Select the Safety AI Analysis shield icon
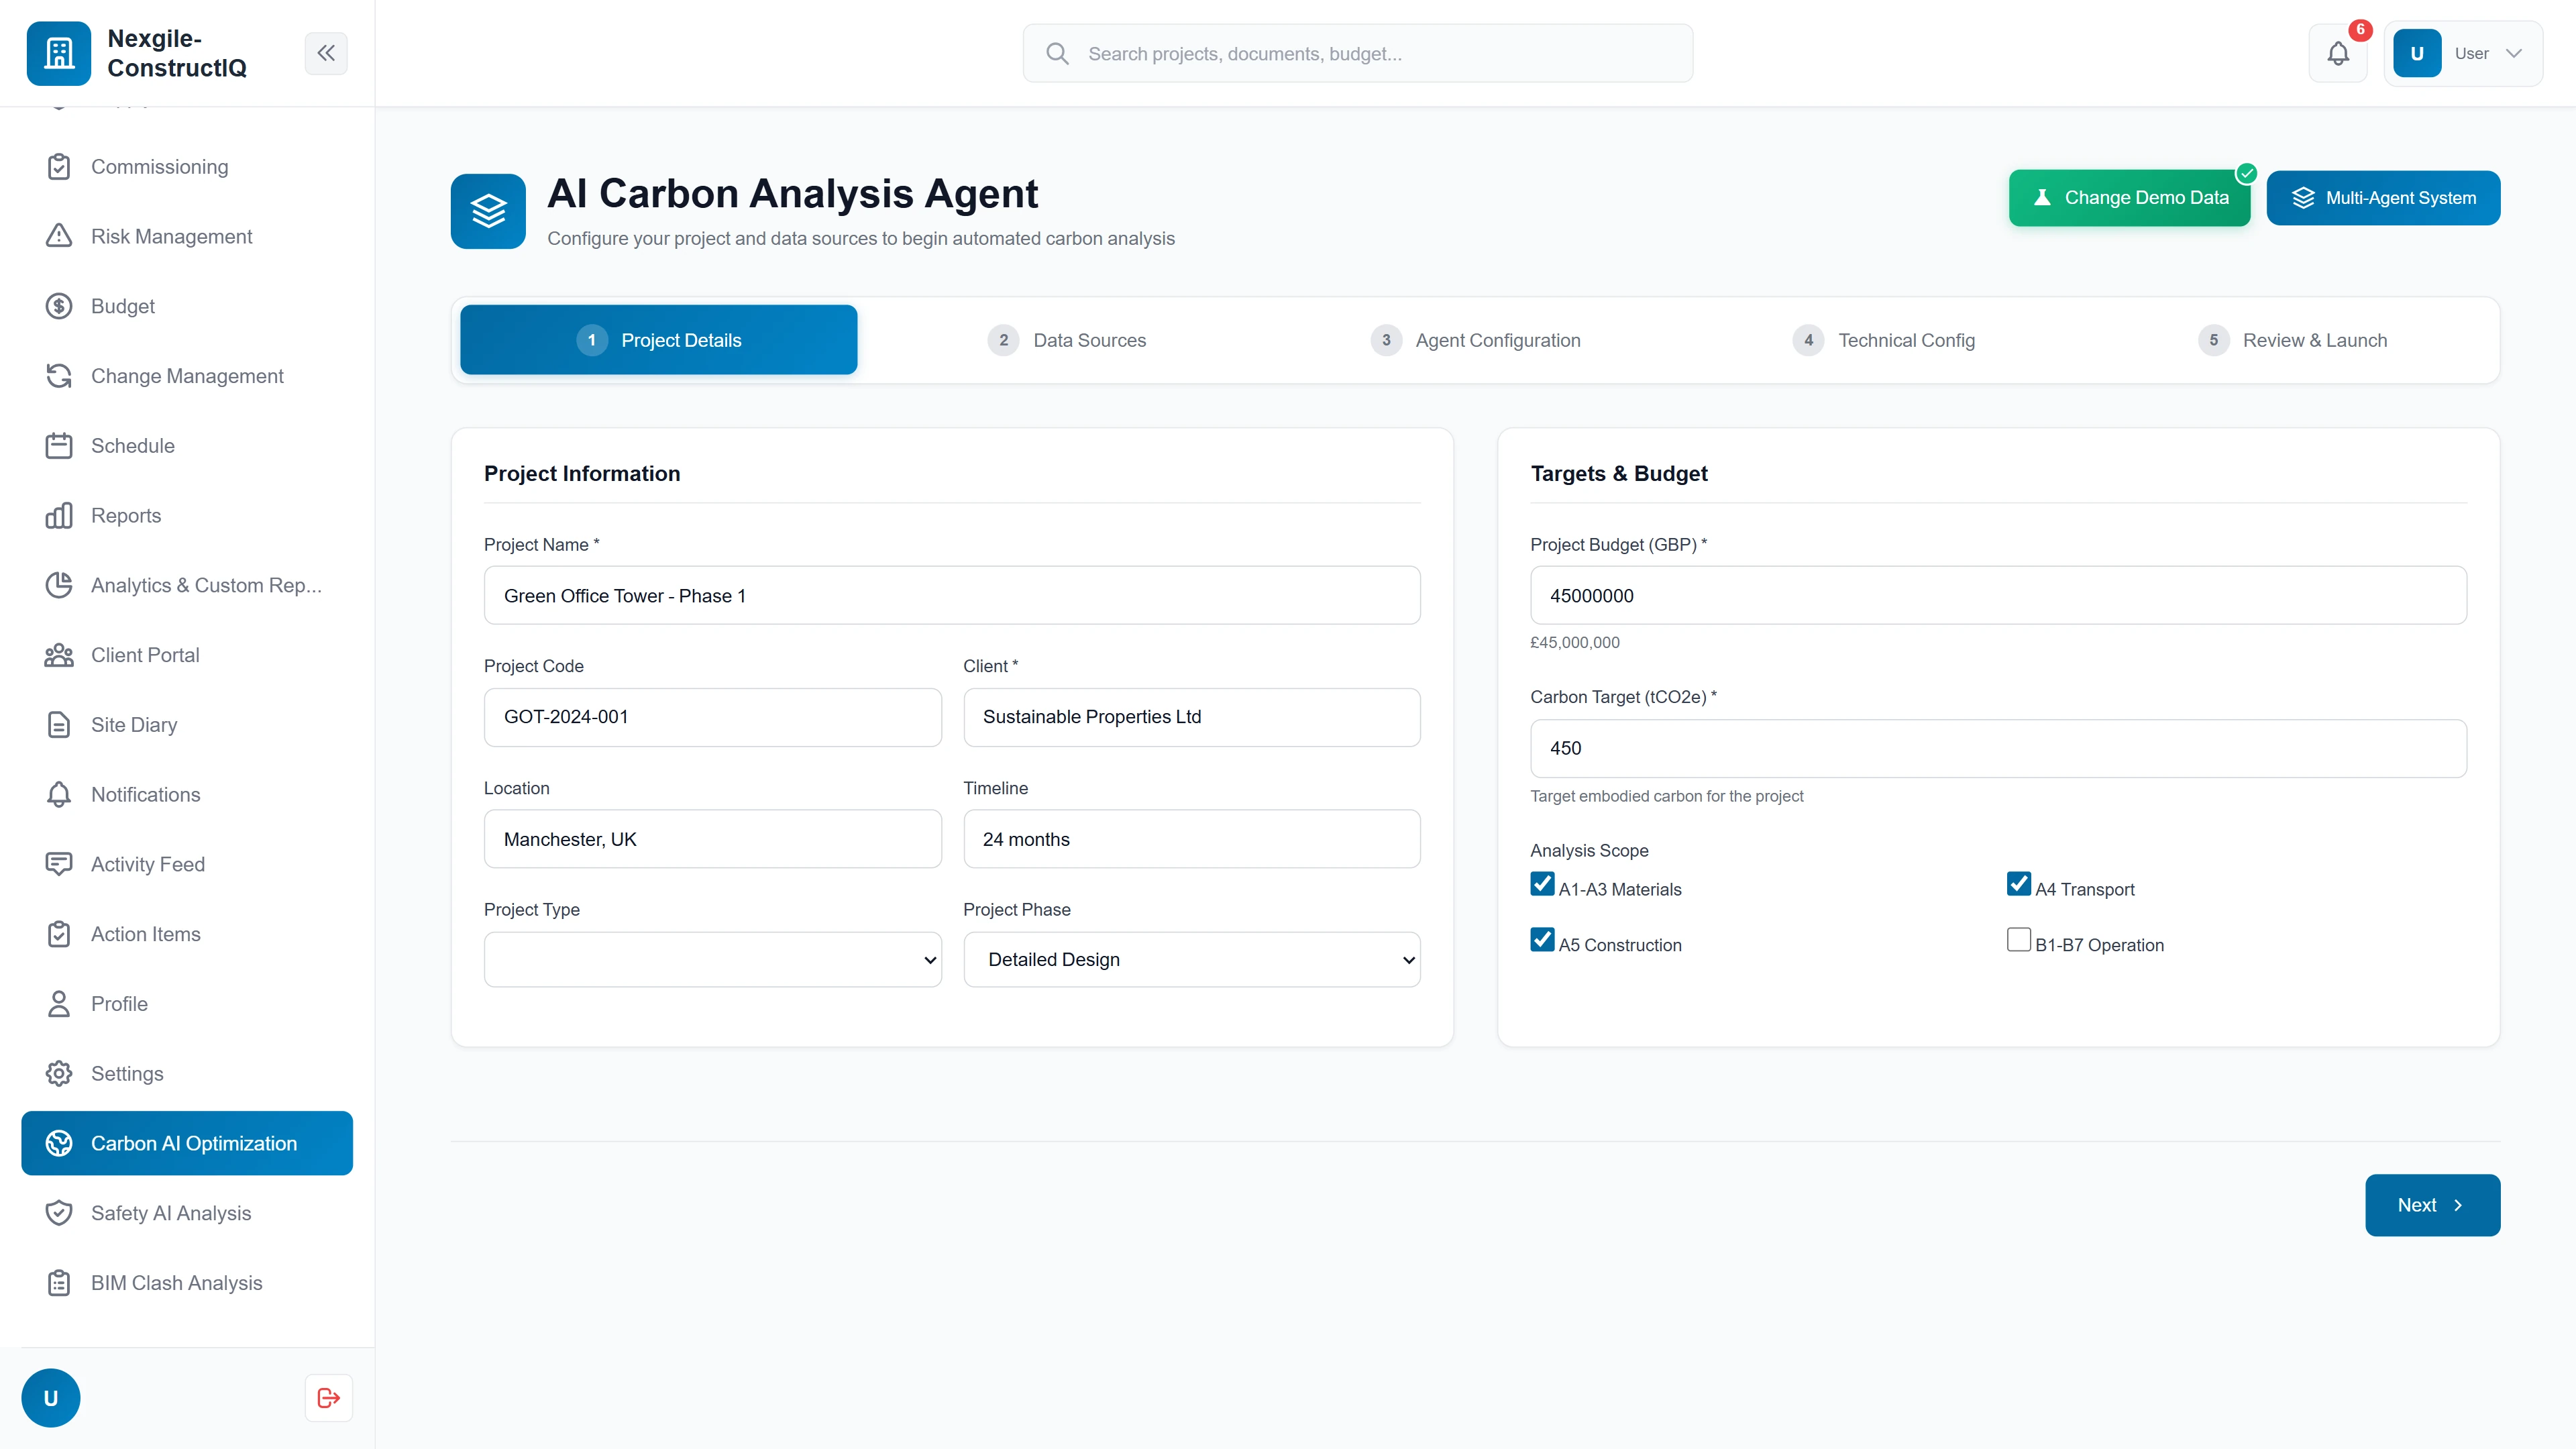Image resolution: width=2576 pixels, height=1449 pixels. [59, 1212]
